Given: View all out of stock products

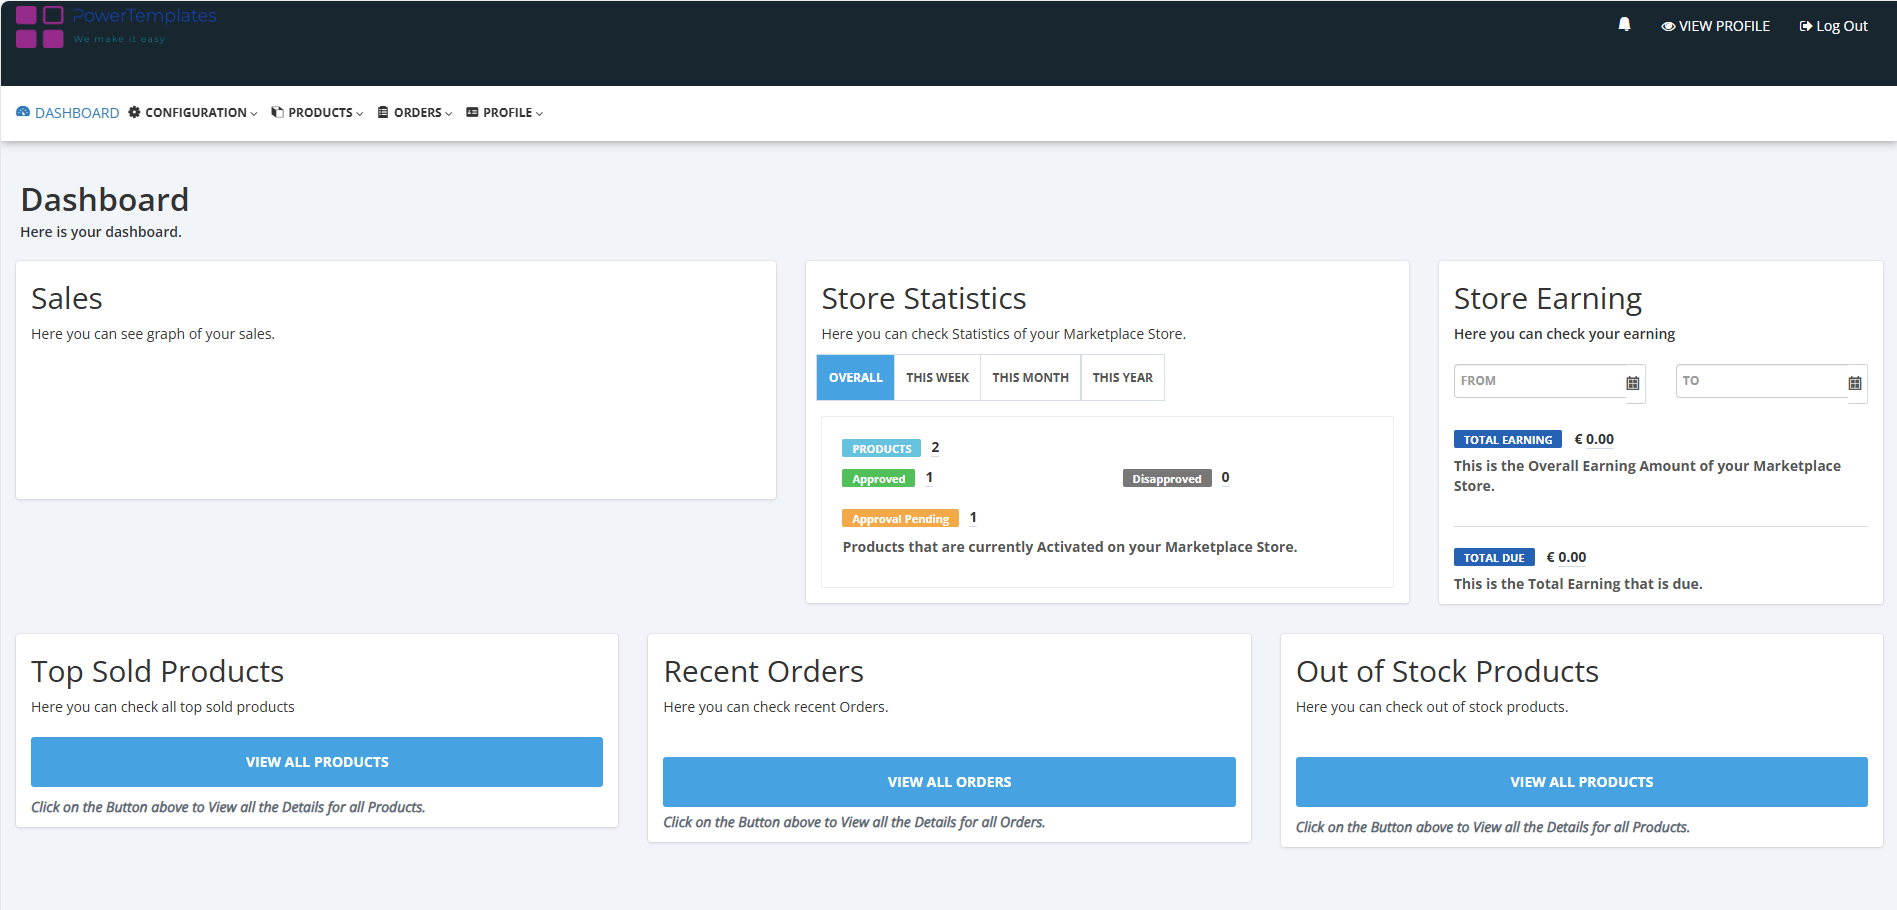Looking at the screenshot, I should [x=1581, y=782].
